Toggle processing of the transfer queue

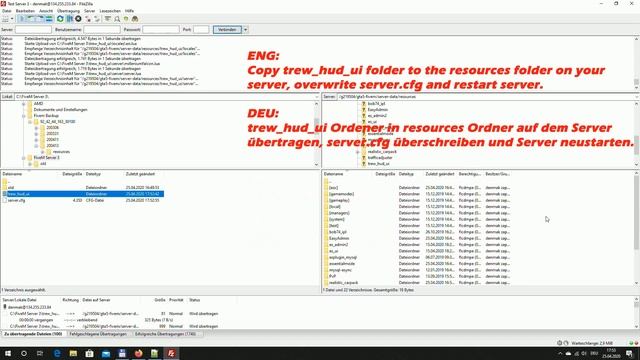point(69,19)
